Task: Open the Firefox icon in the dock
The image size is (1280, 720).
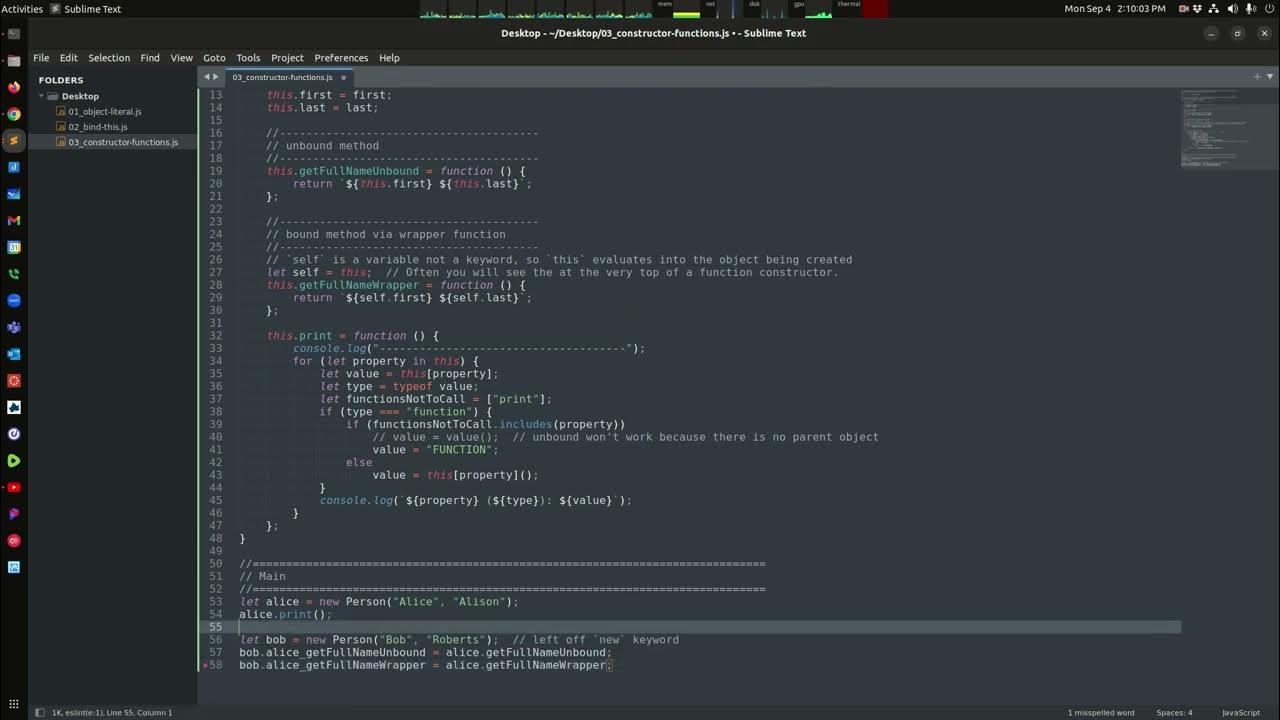Action: pos(14,87)
